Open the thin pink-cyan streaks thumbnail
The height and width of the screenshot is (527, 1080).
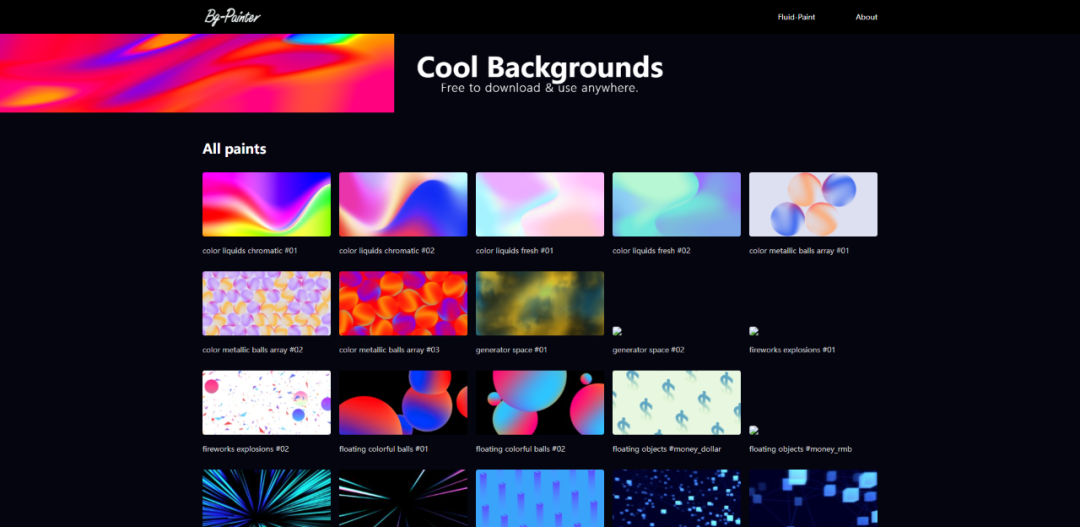[403, 498]
